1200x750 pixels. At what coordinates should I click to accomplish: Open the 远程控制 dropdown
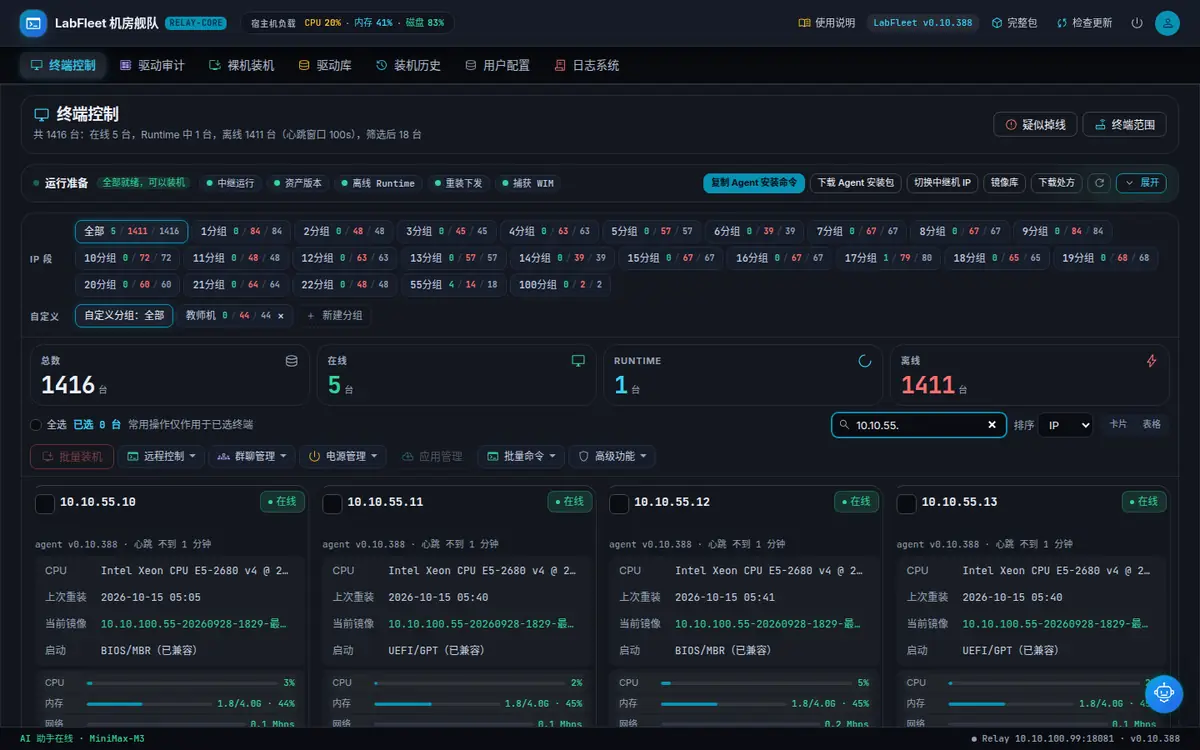coord(161,456)
